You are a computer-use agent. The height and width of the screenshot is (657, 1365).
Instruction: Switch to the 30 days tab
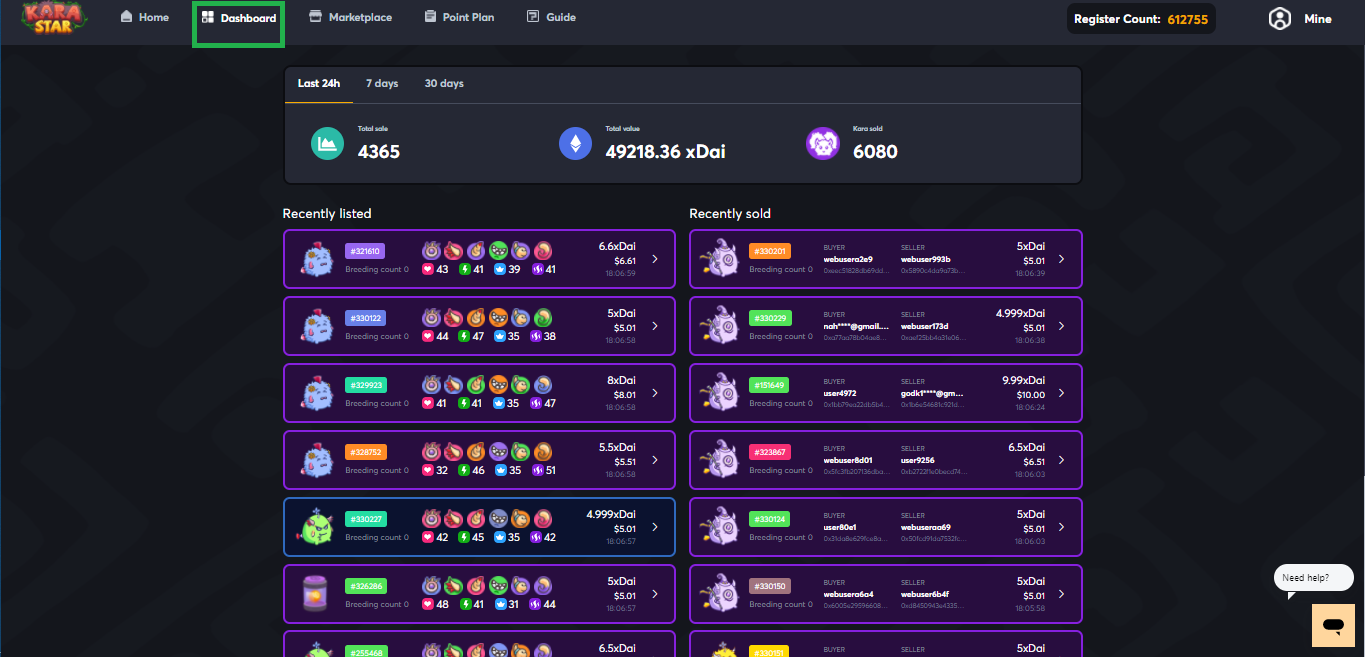pos(444,84)
